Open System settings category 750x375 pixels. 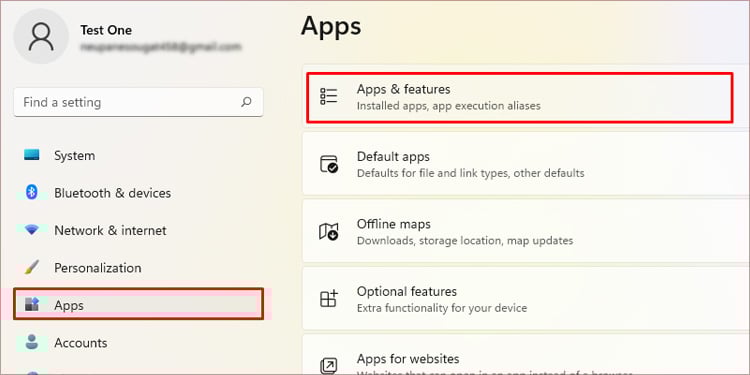pyautogui.click(x=138, y=155)
